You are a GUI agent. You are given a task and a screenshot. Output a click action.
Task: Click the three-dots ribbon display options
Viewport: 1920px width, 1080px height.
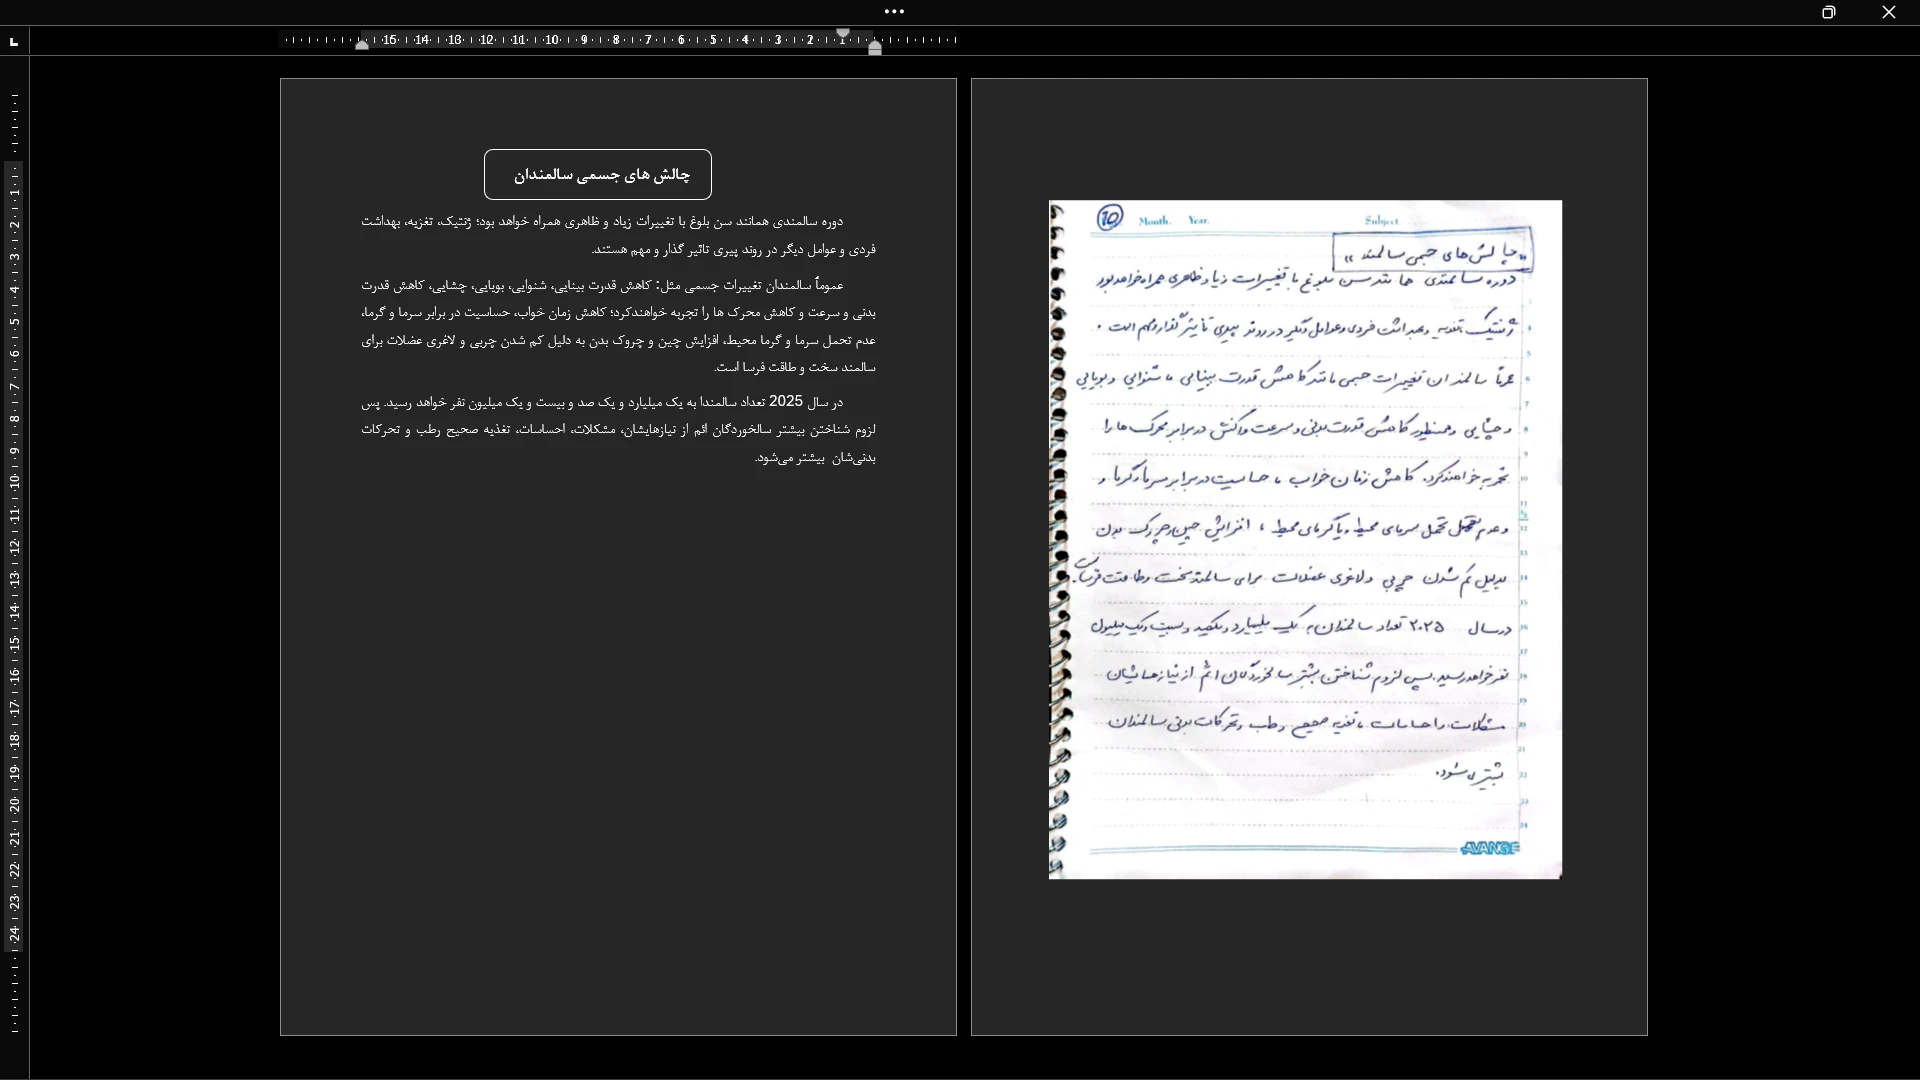coord(894,12)
